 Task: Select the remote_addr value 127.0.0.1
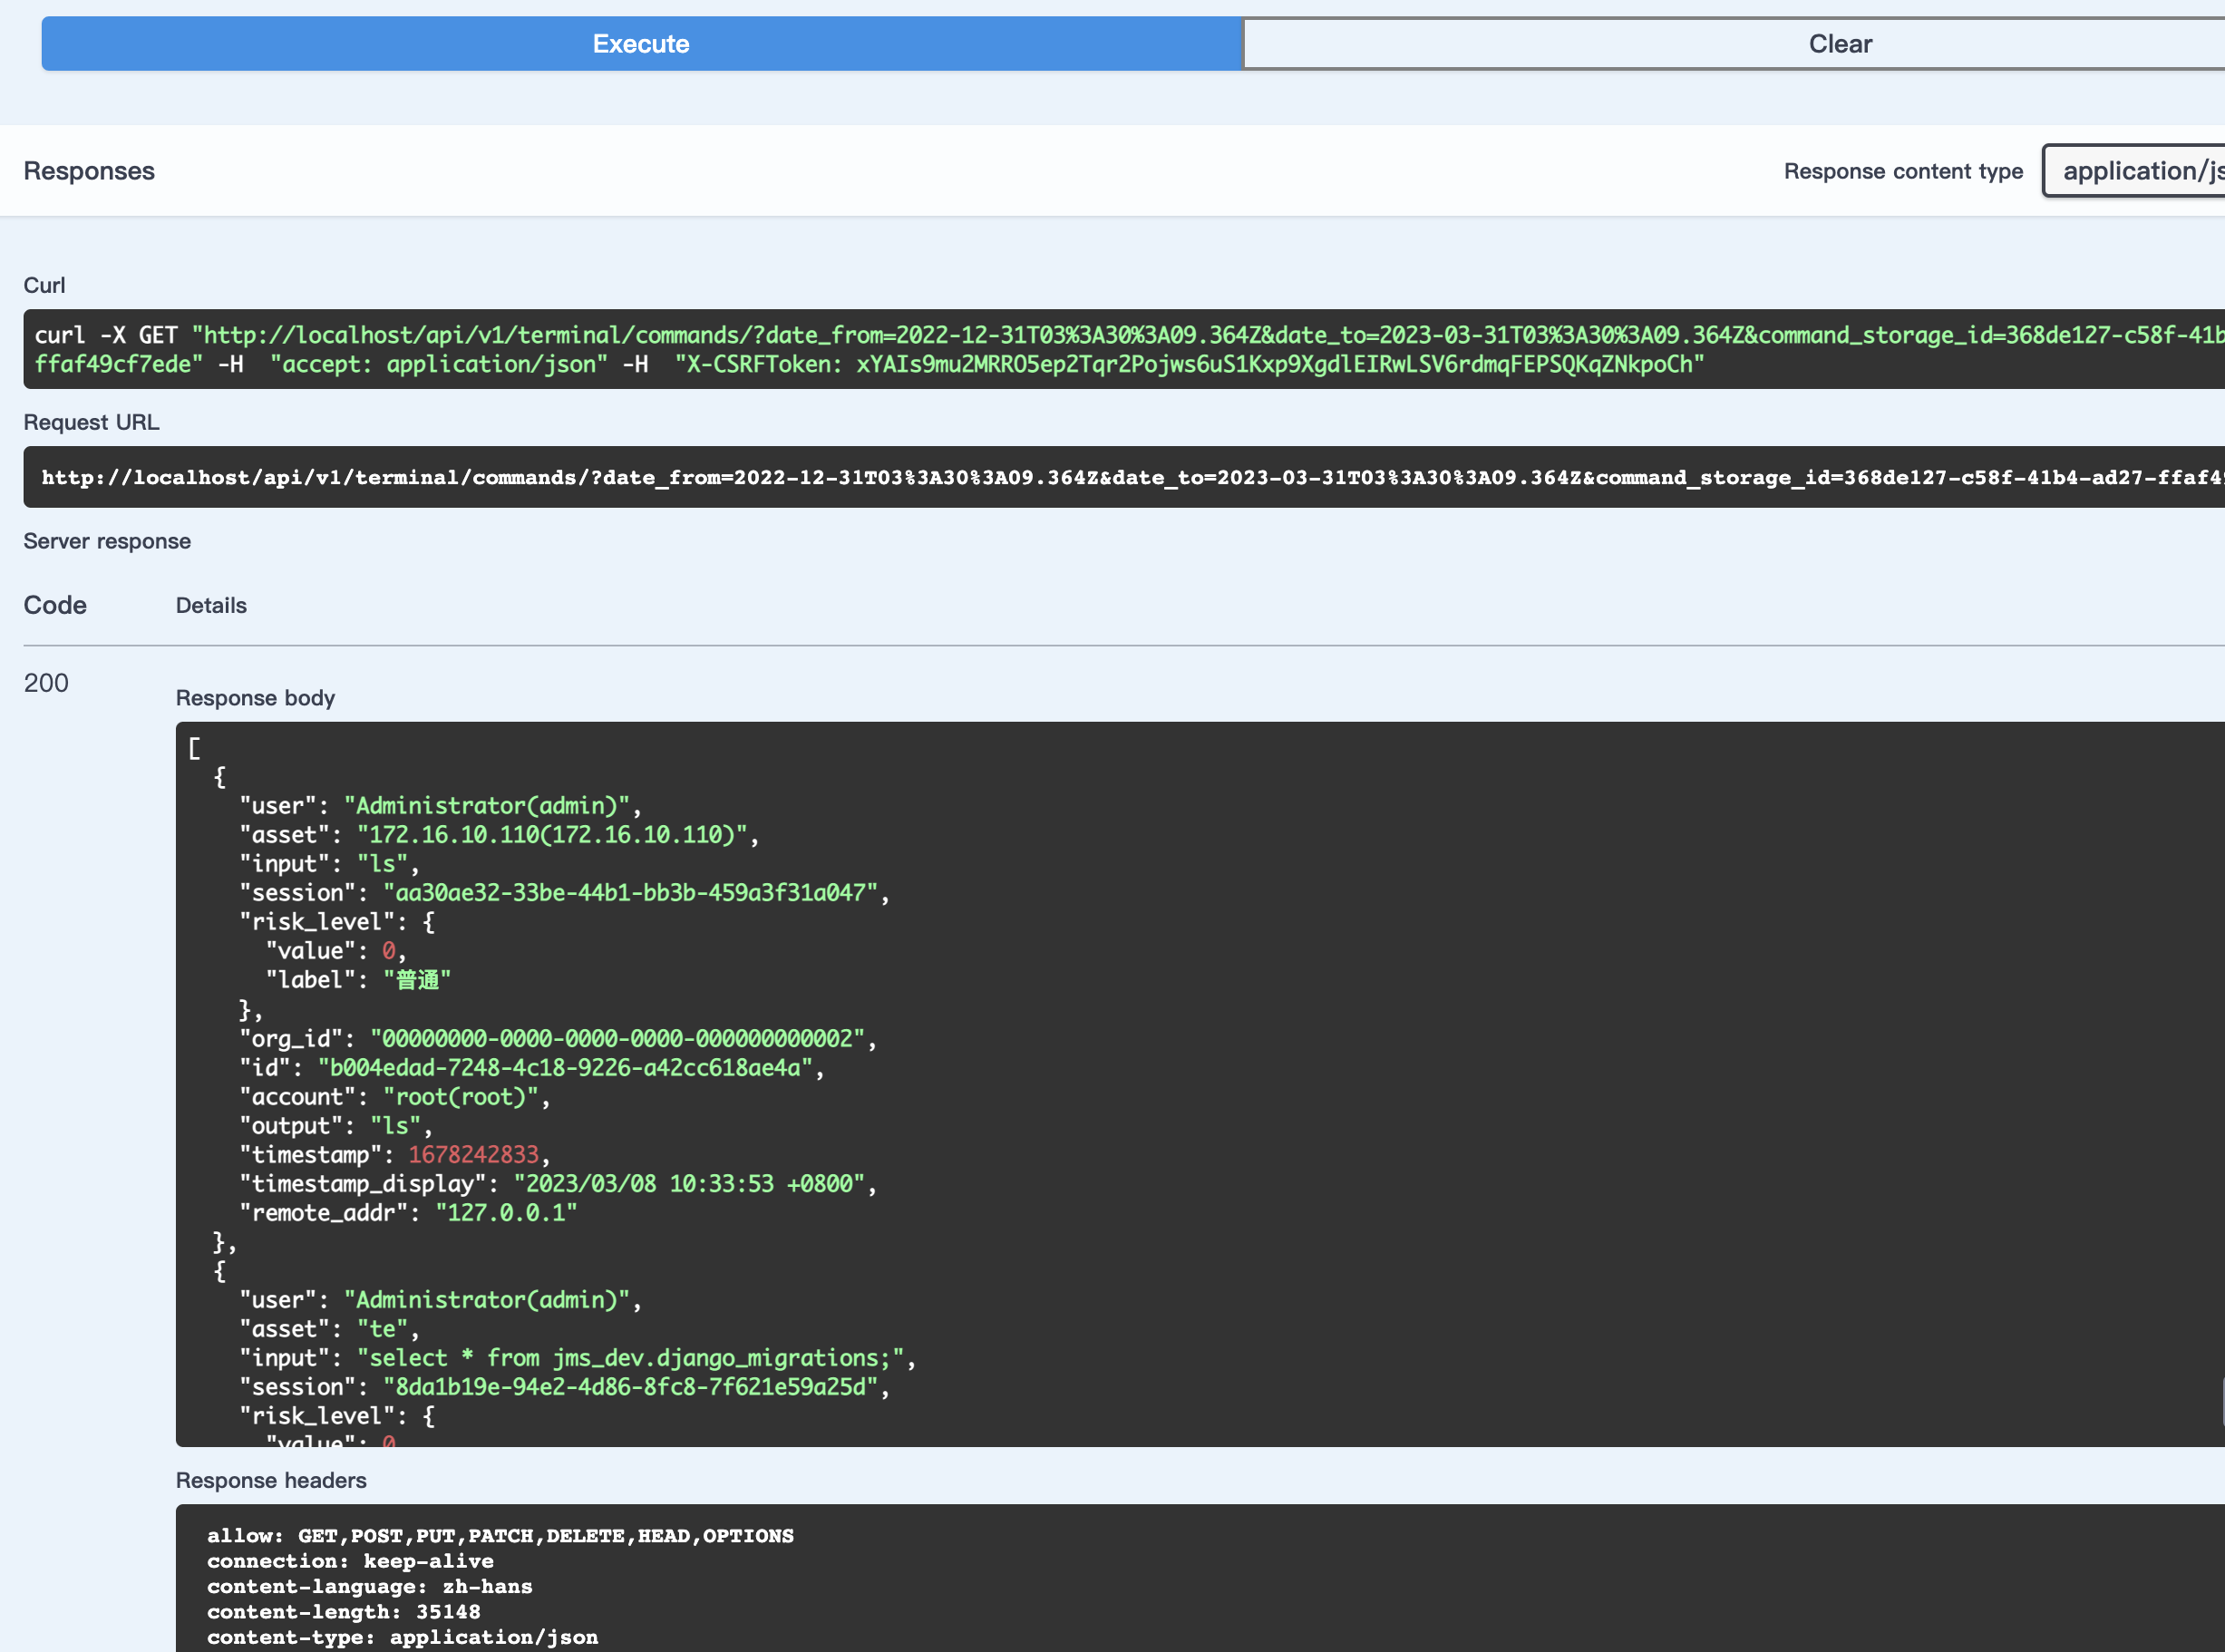(x=507, y=1212)
